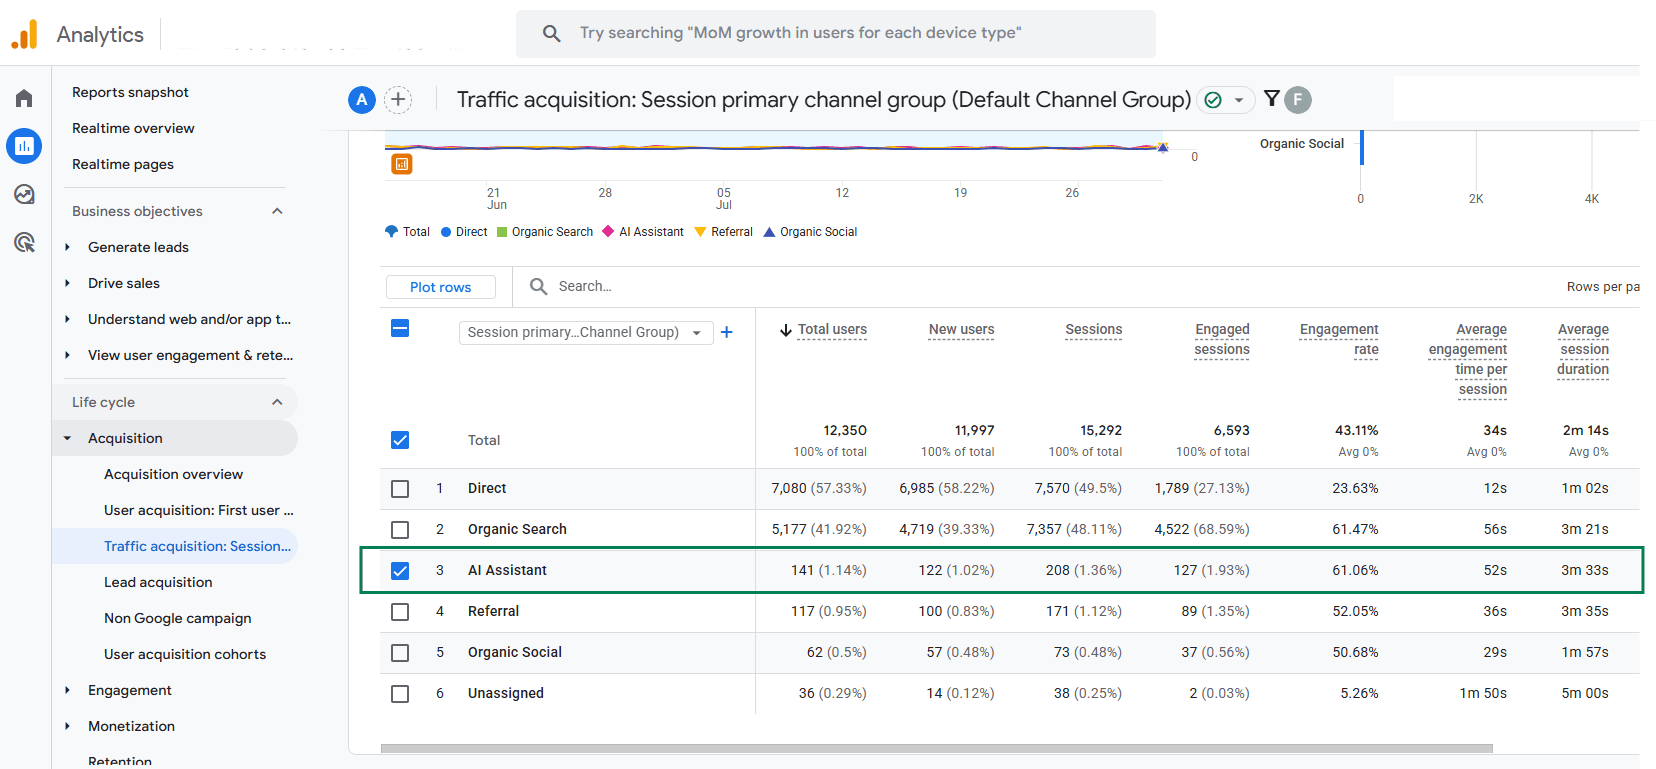Open the Home icon in left rail
The image size is (1656, 769).
[x=24, y=98]
